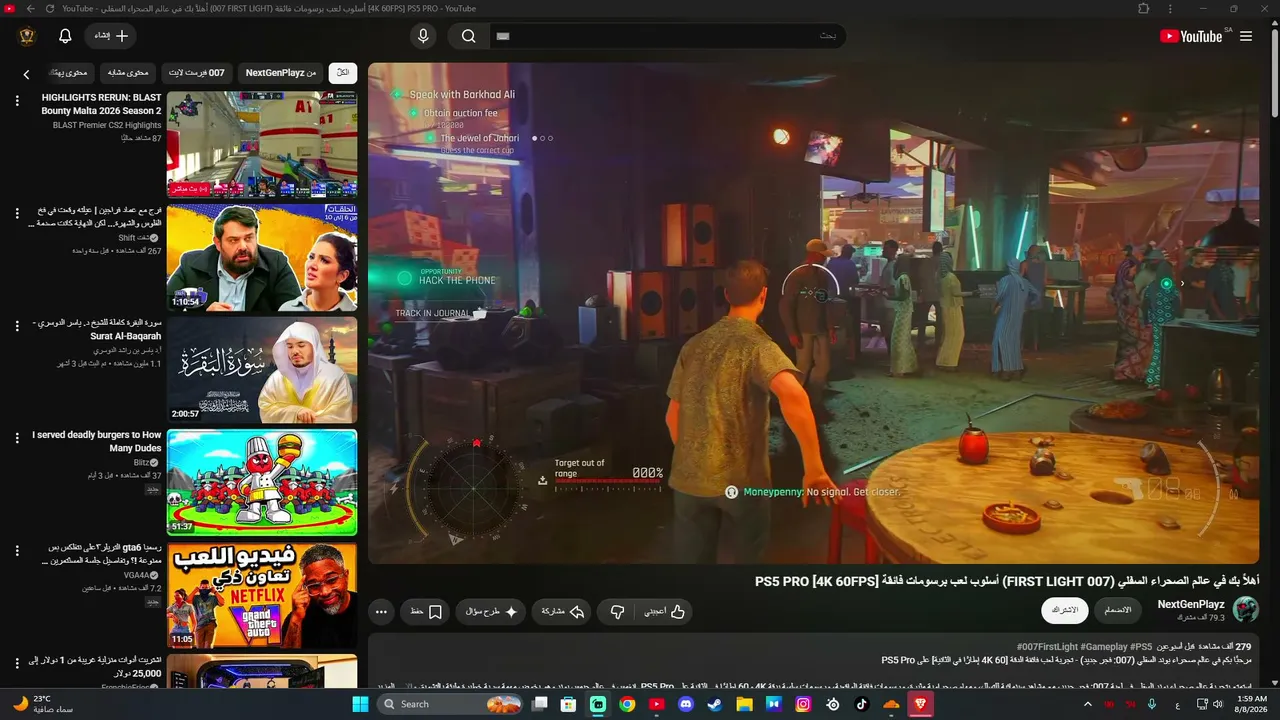Click the search magnifier button
This screenshot has height=720, width=1280.
tap(468, 36)
